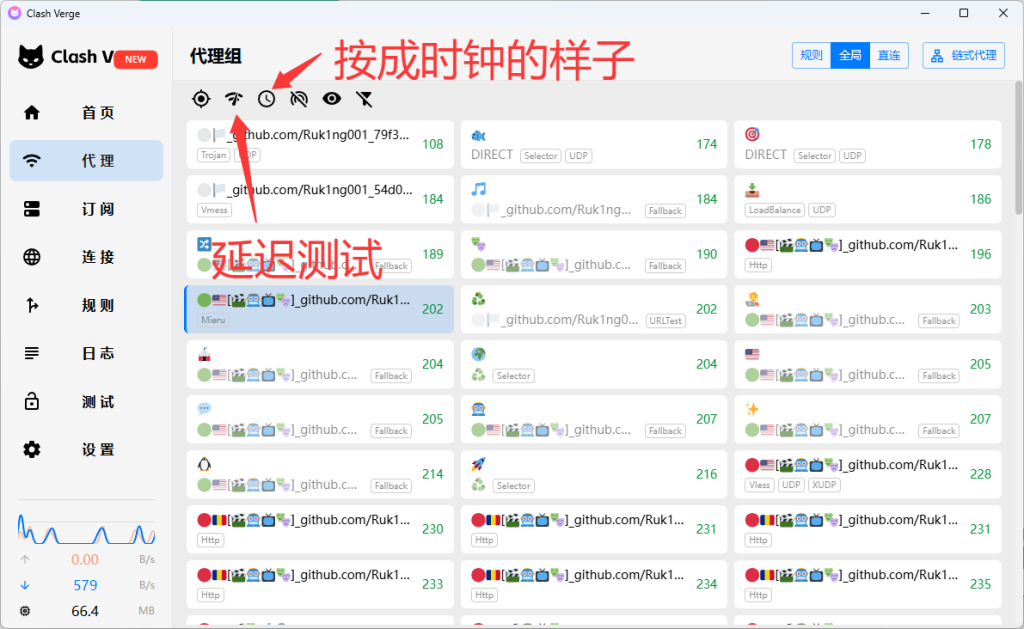1024x629 pixels.
Task: Click the traffic graph in sidebar
Action: (86, 529)
